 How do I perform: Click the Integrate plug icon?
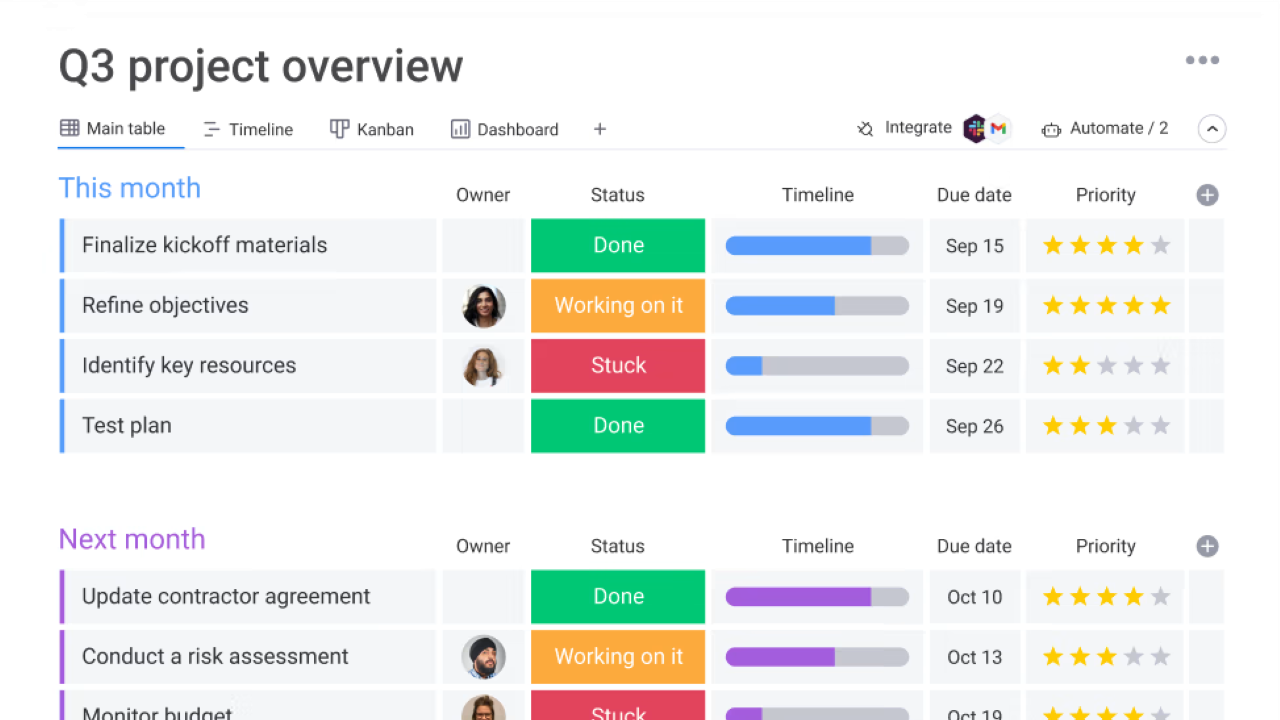pos(865,129)
